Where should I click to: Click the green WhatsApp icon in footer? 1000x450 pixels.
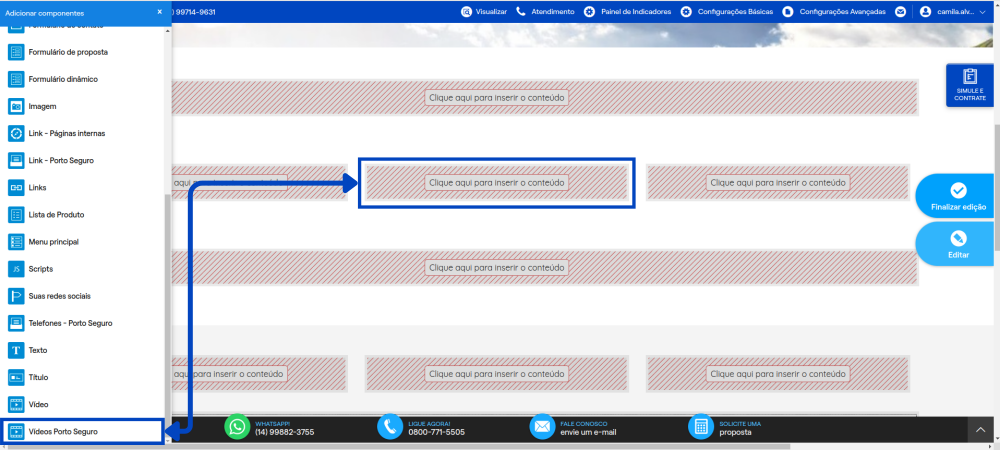coord(237,427)
